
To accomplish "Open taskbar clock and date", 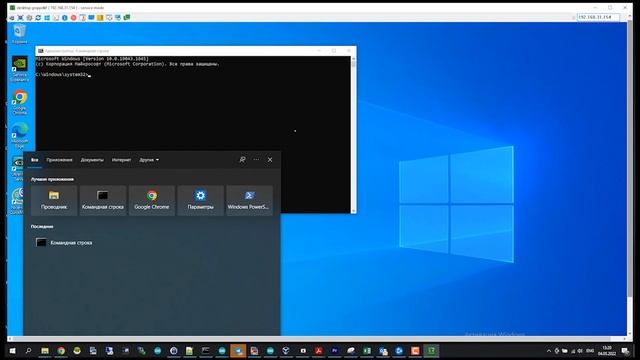I will point(607,351).
